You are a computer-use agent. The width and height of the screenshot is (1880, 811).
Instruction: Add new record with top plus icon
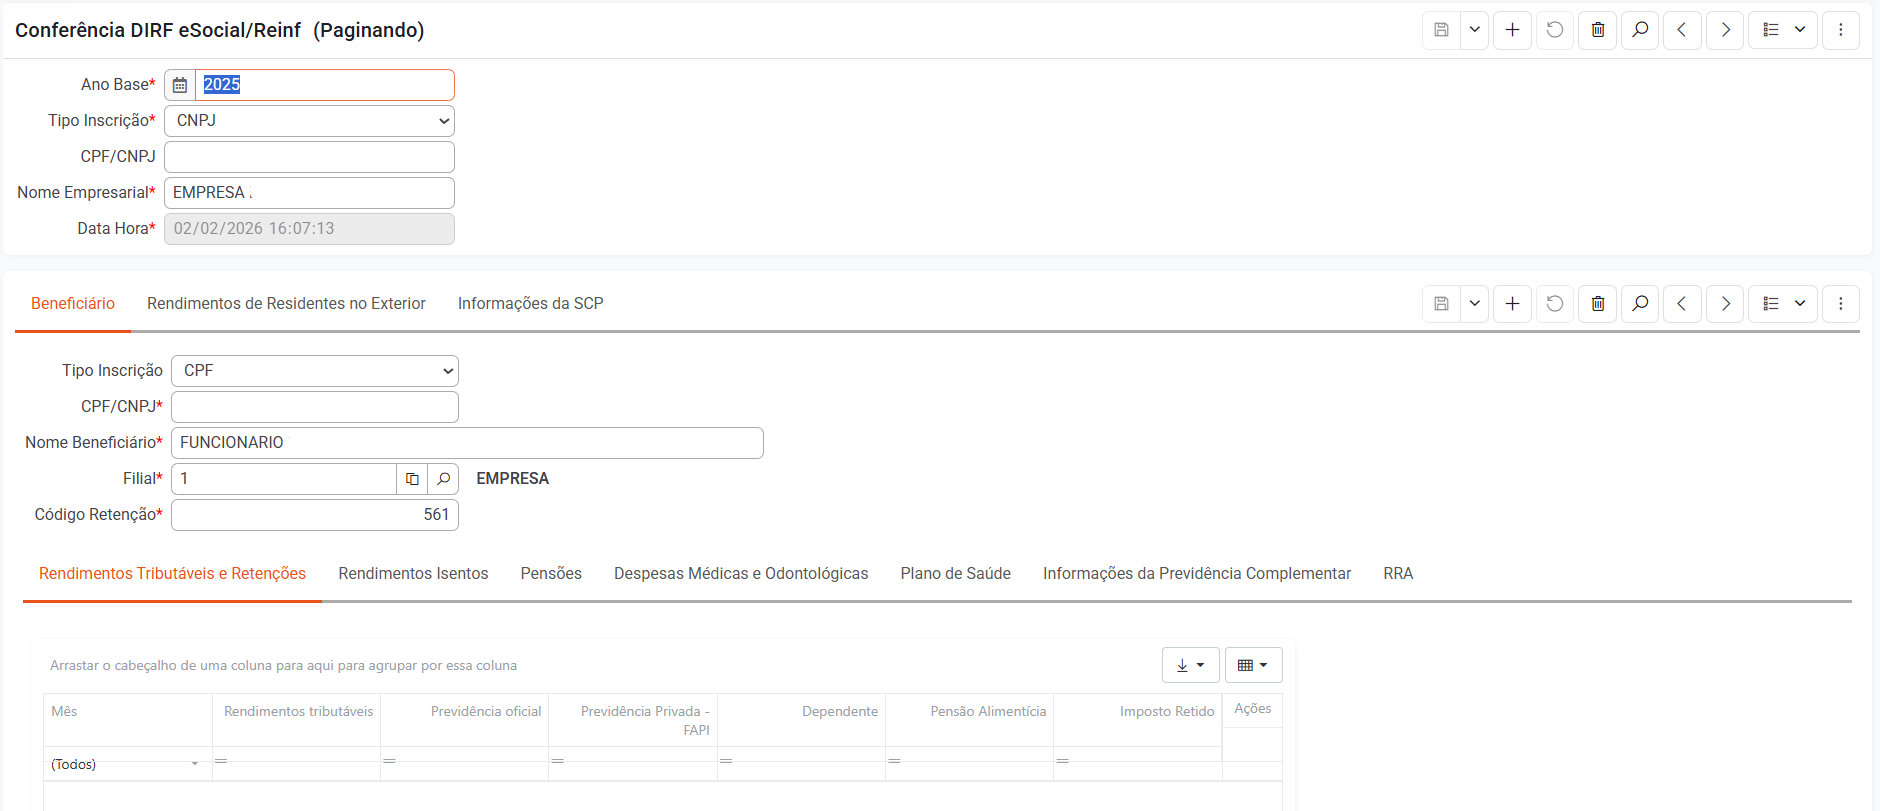click(1512, 30)
